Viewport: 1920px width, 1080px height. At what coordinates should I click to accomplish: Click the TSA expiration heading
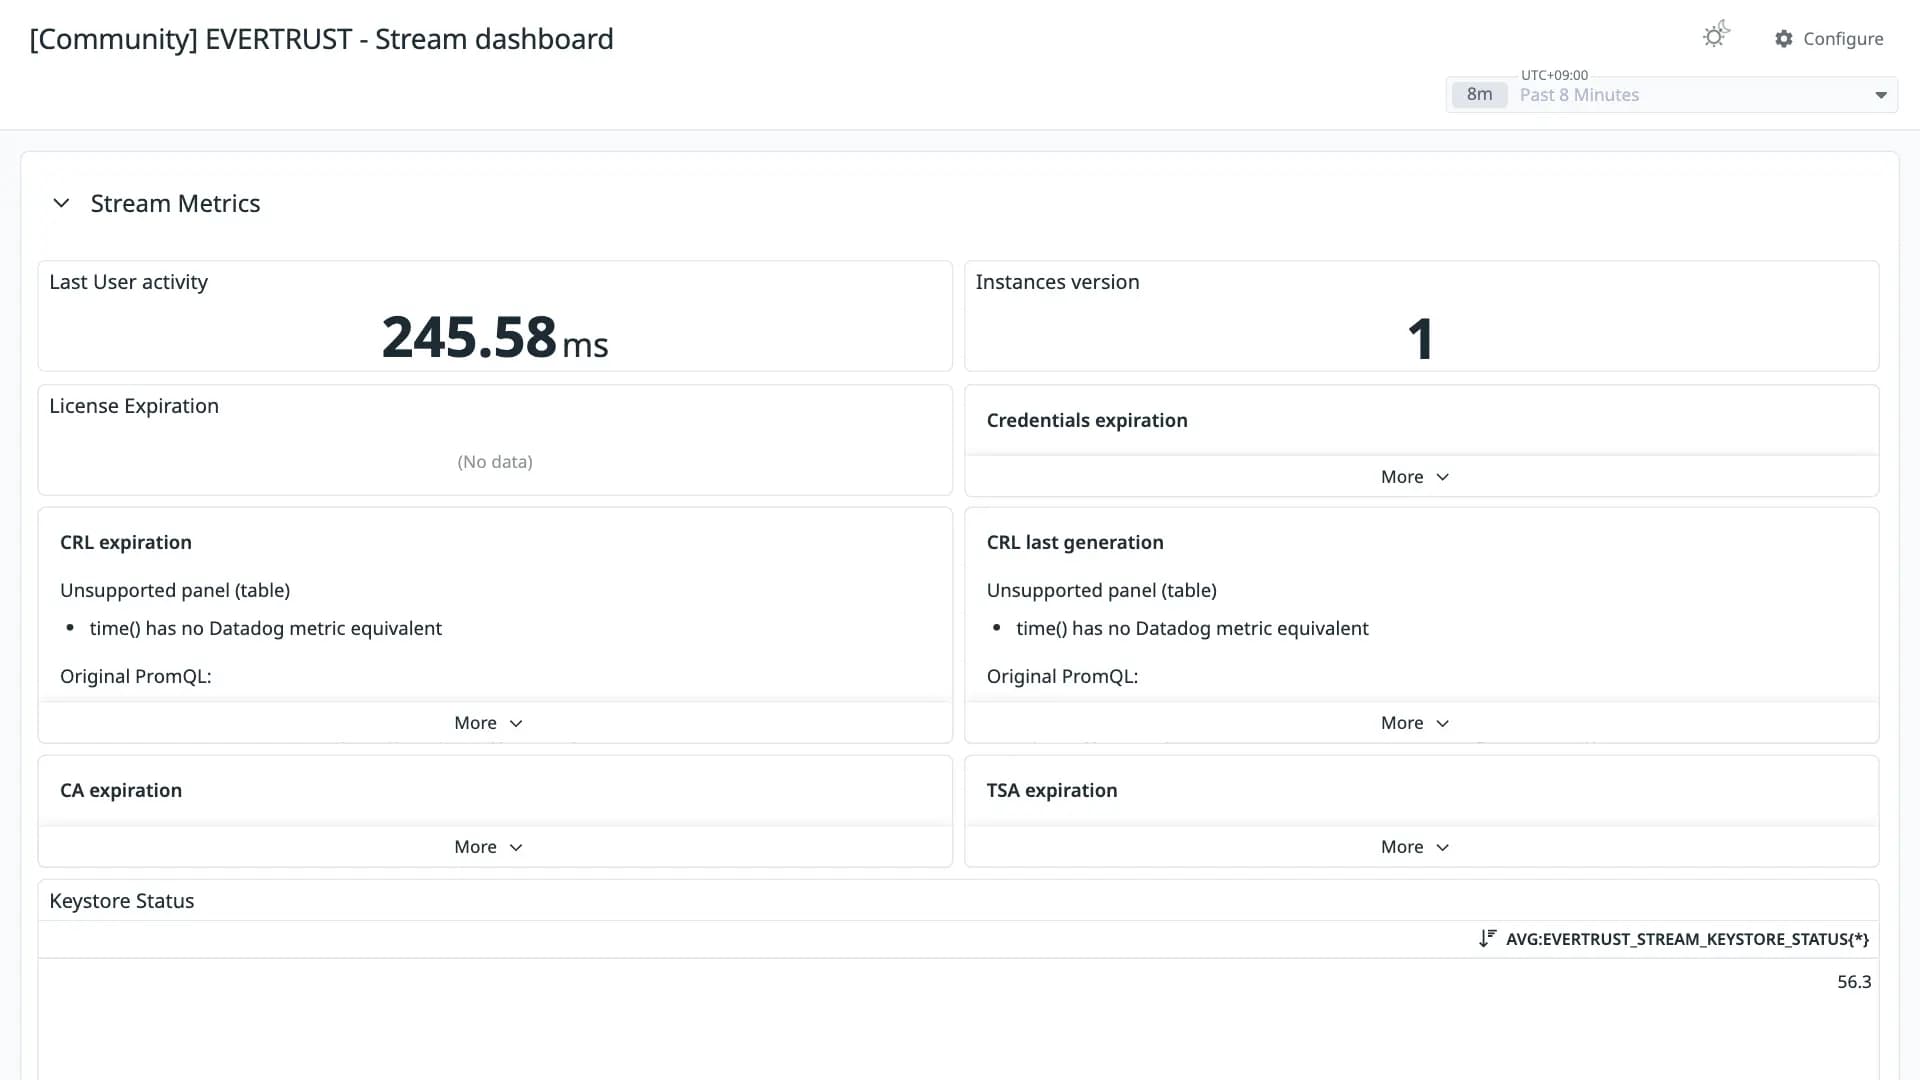[x=1052, y=790]
